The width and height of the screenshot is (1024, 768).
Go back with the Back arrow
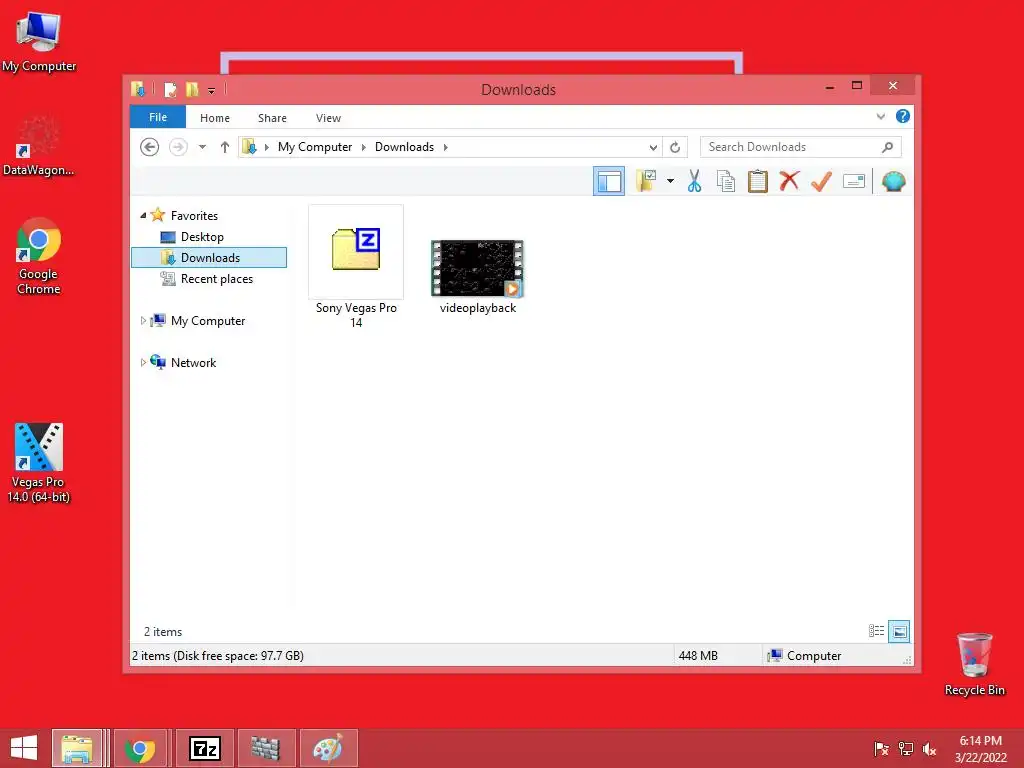point(150,147)
